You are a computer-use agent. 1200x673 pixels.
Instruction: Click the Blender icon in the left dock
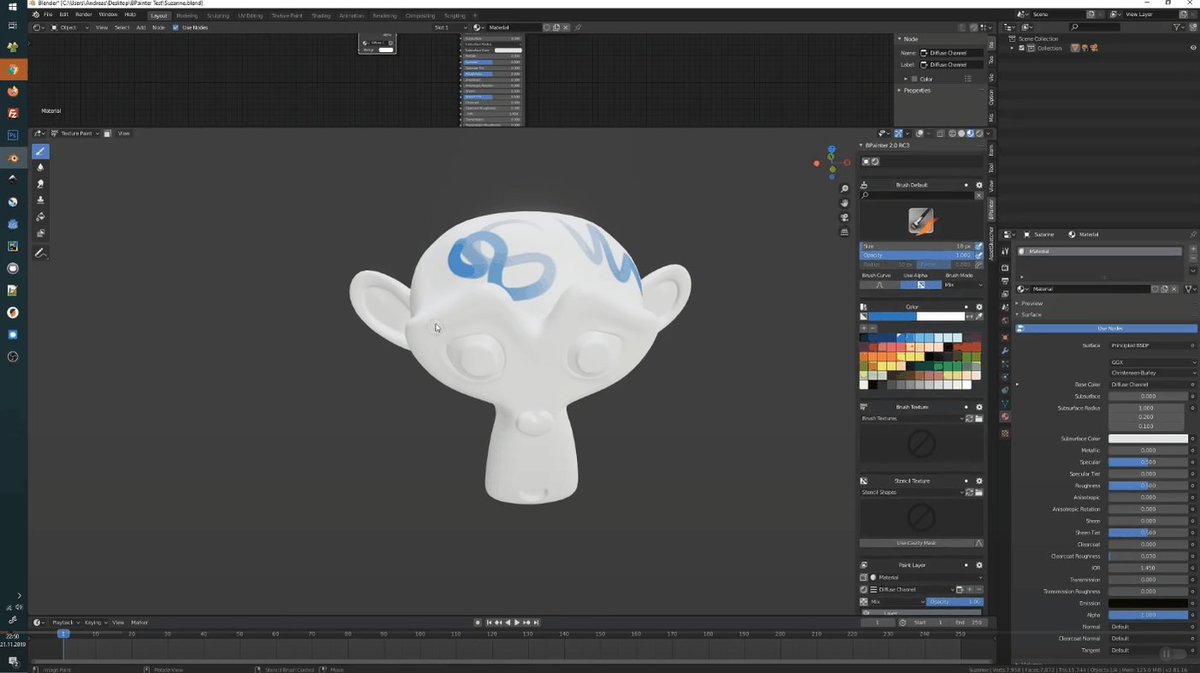(x=13, y=157)
